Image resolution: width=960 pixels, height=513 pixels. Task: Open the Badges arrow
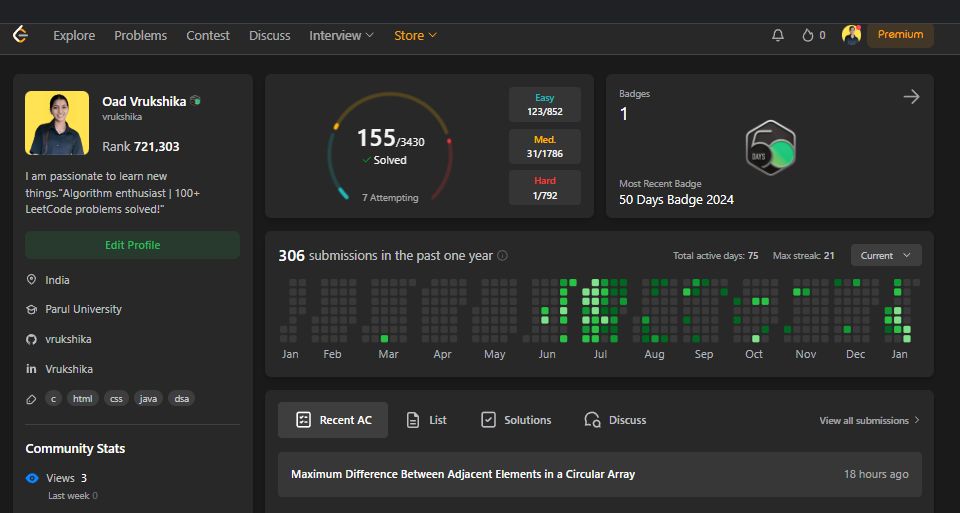point(911,96)
